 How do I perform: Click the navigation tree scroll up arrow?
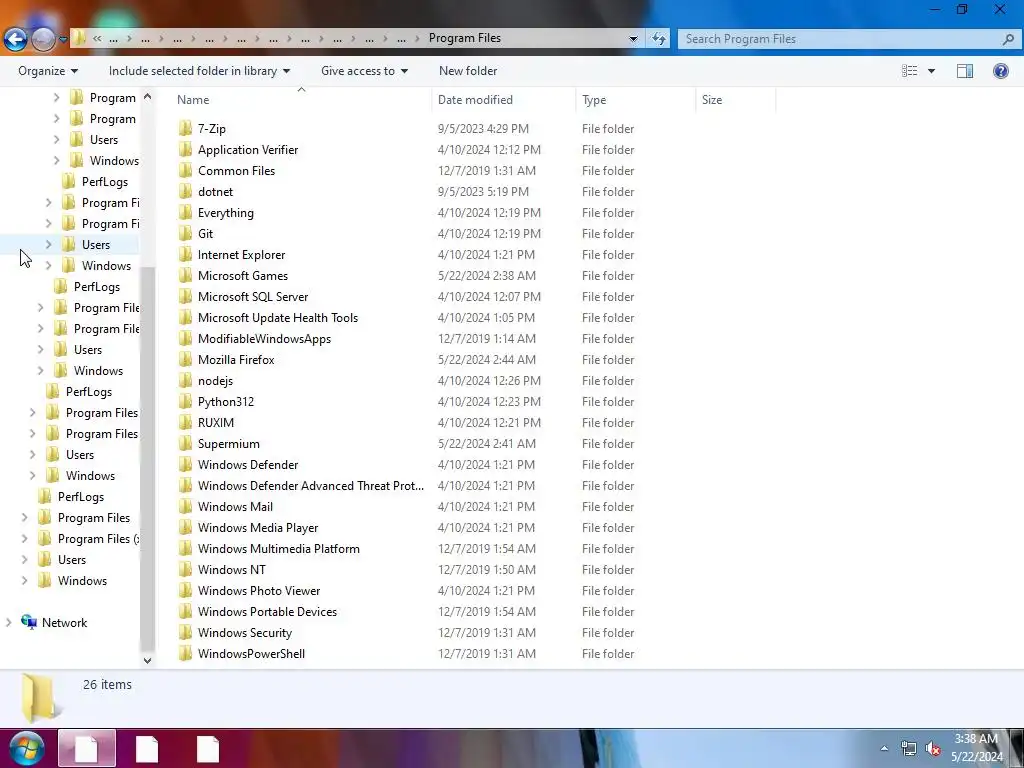click(148, 97)
